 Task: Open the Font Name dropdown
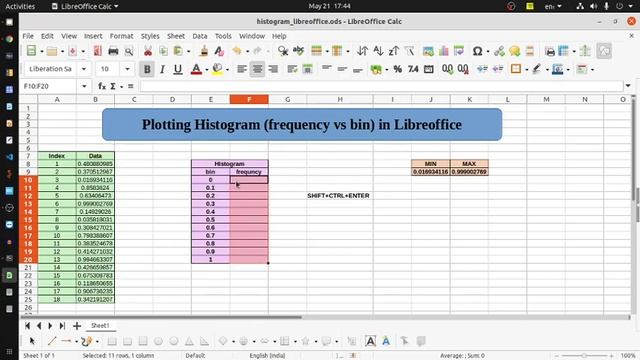tap(84, 69)
